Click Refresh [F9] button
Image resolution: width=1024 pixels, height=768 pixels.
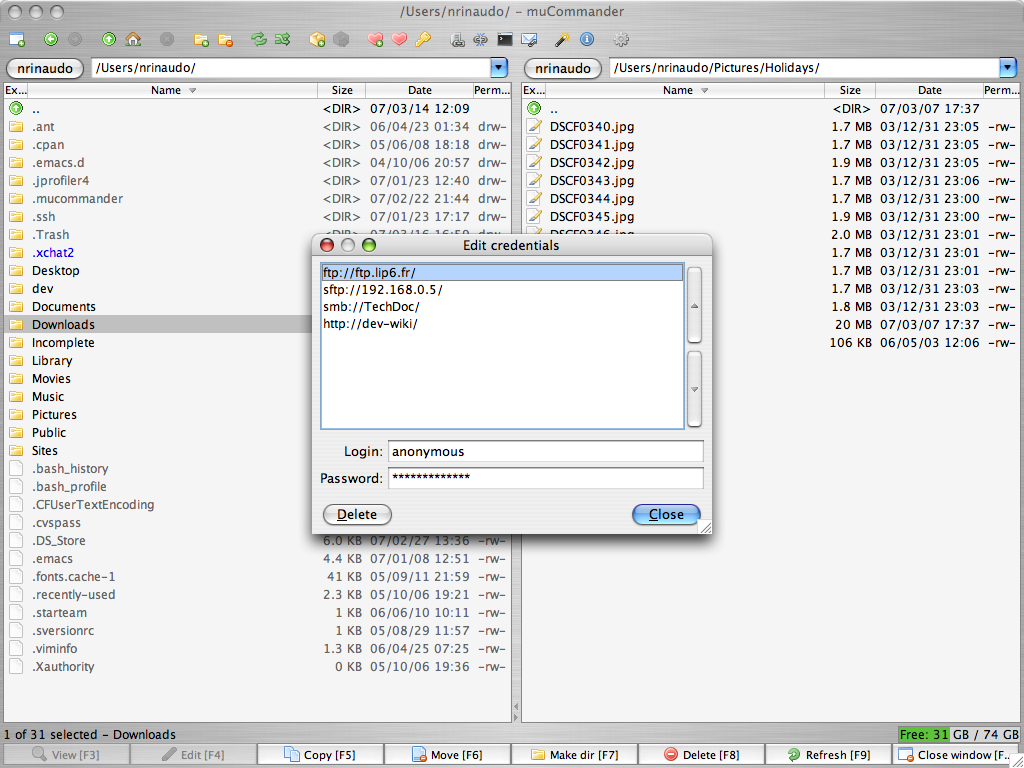point(828,755)
